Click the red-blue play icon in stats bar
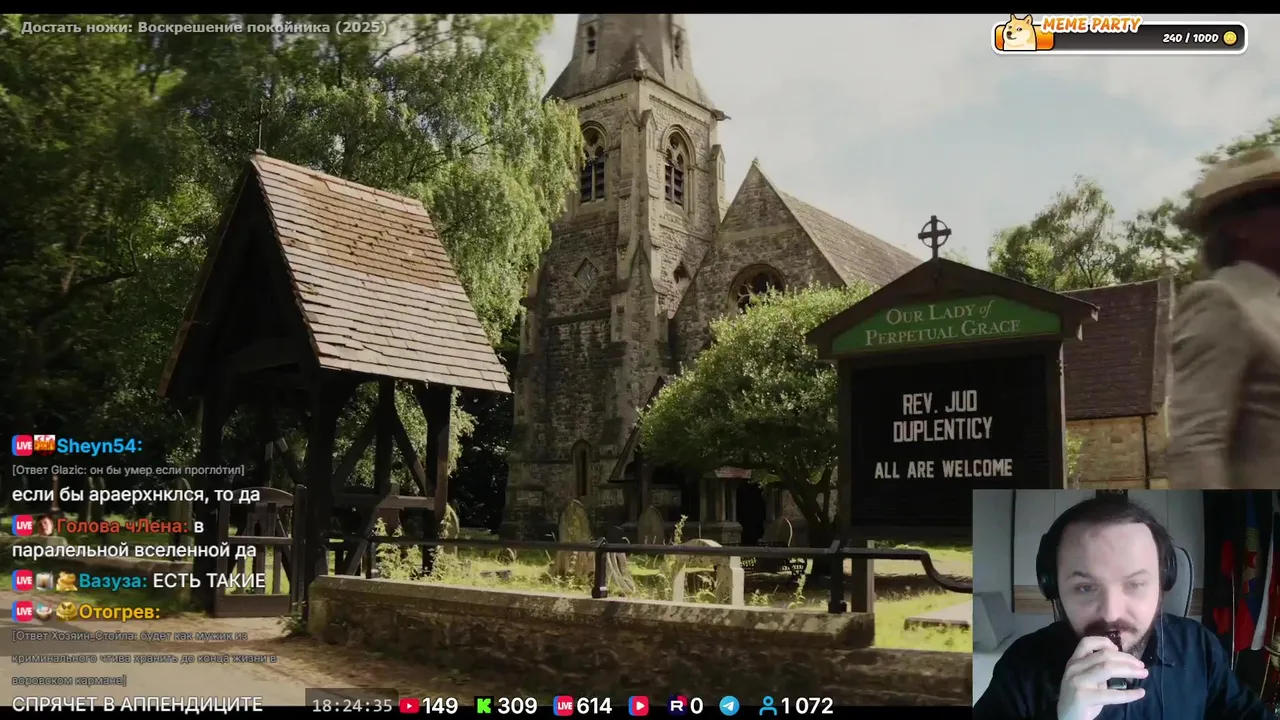 click(638, 706)
